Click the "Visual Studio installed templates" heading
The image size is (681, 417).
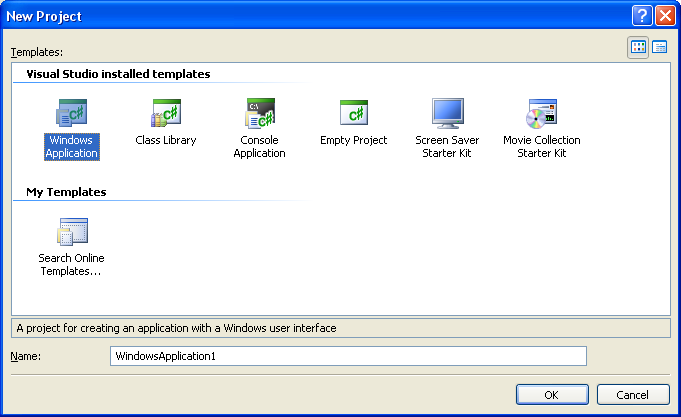pos(118,74)
